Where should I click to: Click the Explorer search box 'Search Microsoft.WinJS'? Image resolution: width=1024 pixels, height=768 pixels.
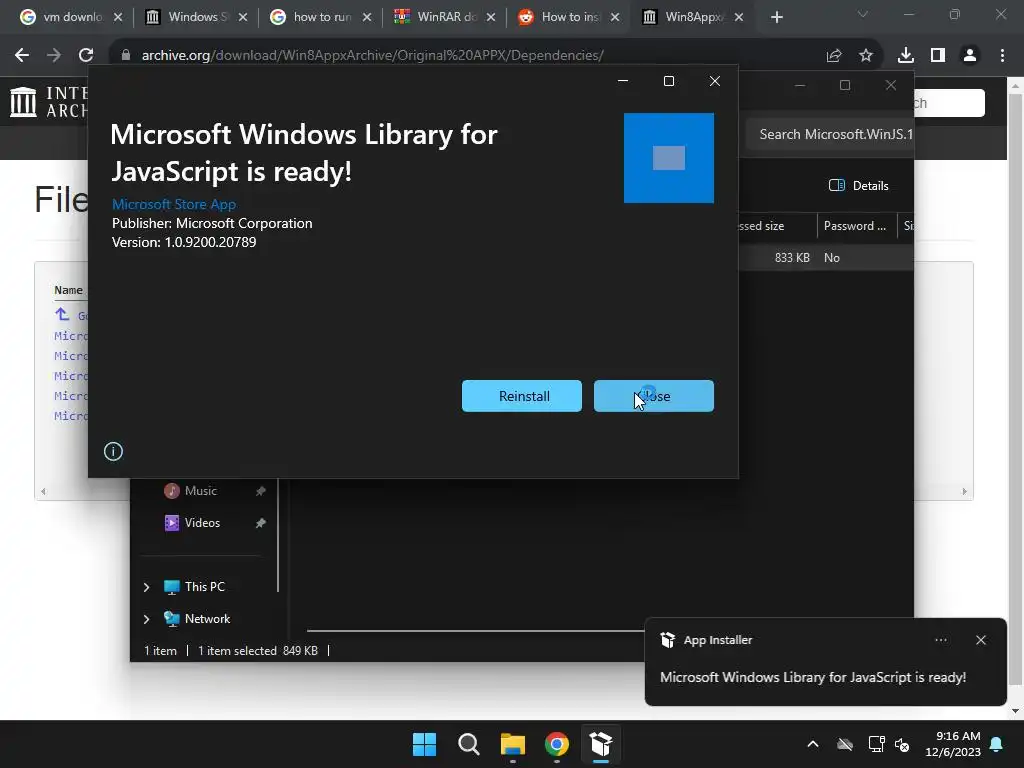click(x=829, y=135)
